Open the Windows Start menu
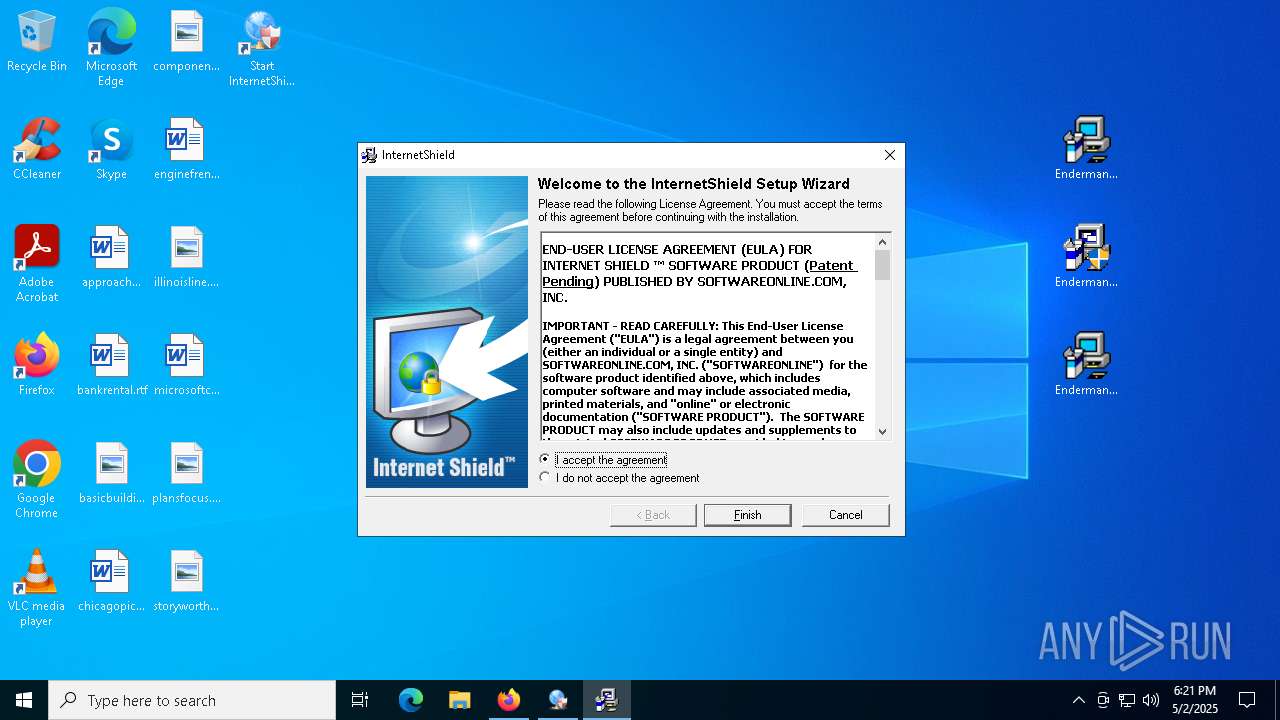The image size is (1280, 720). coord(24,700)
